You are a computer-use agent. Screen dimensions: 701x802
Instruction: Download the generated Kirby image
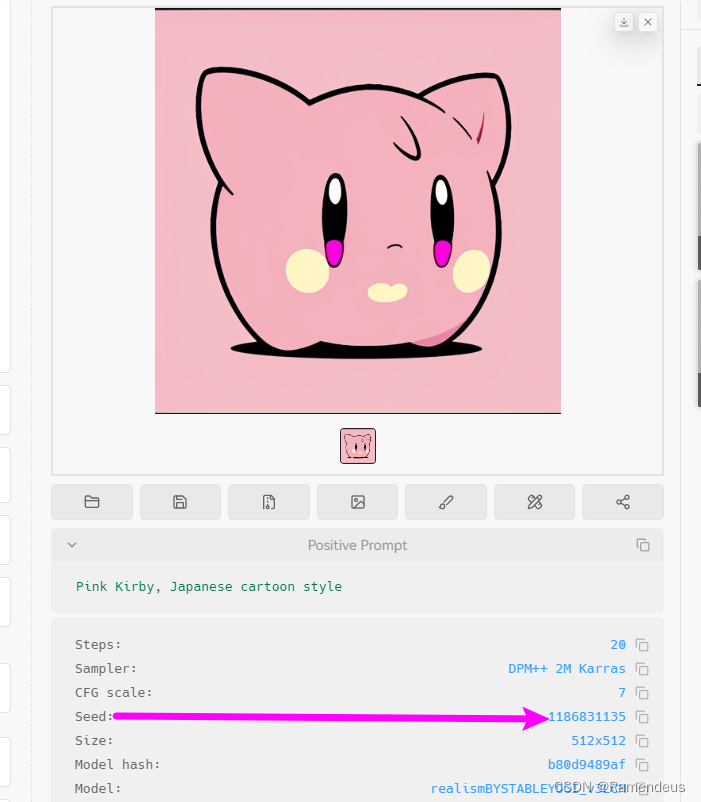click(x=624, y=23)
